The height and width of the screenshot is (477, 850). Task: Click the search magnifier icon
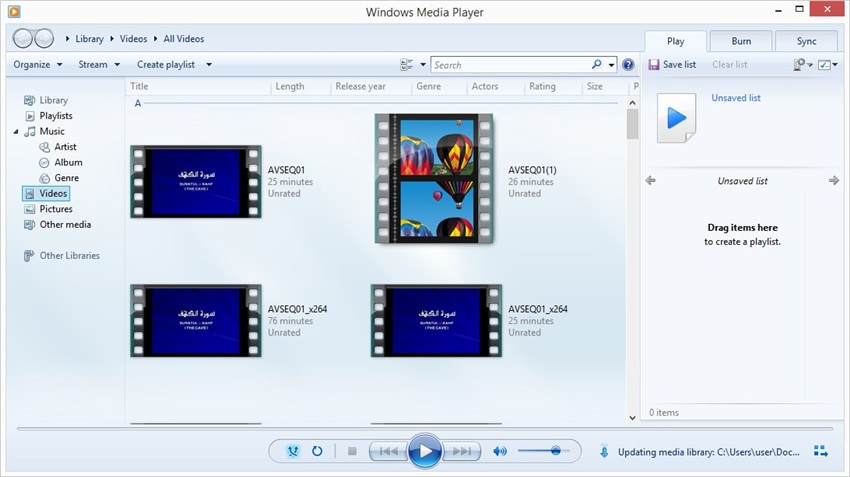[x=596, y=65]
